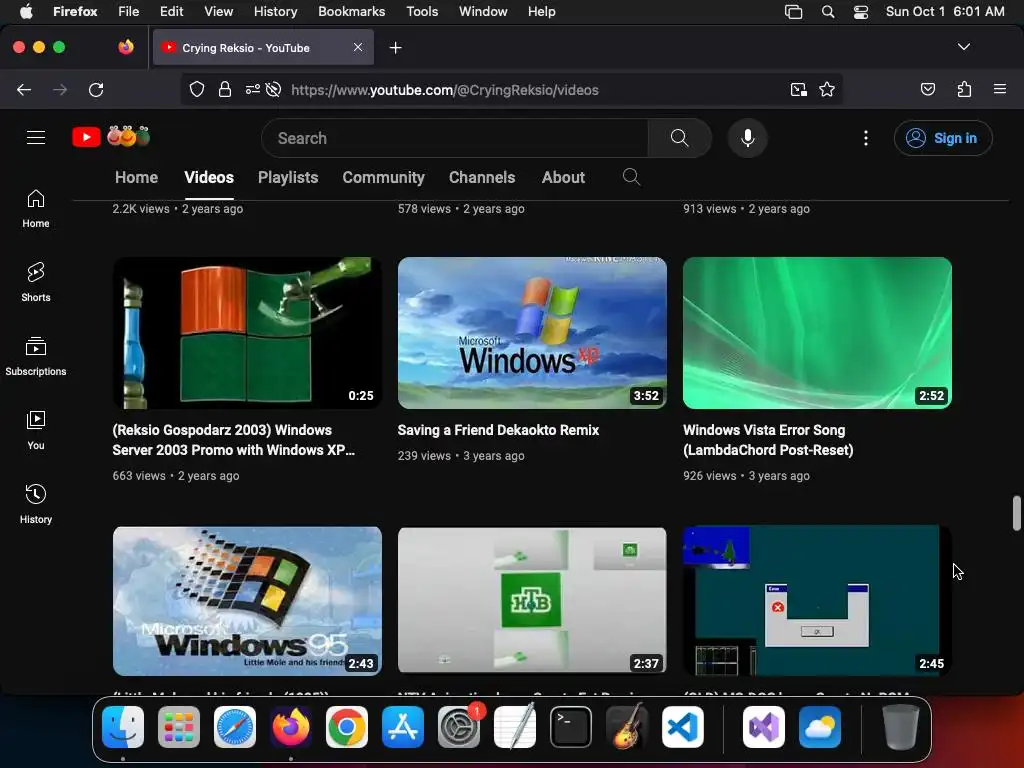Click the Saving a Friend Dekaokto Remix title
The width and height of the screenshot is (1024, 768).
point(498,430)
